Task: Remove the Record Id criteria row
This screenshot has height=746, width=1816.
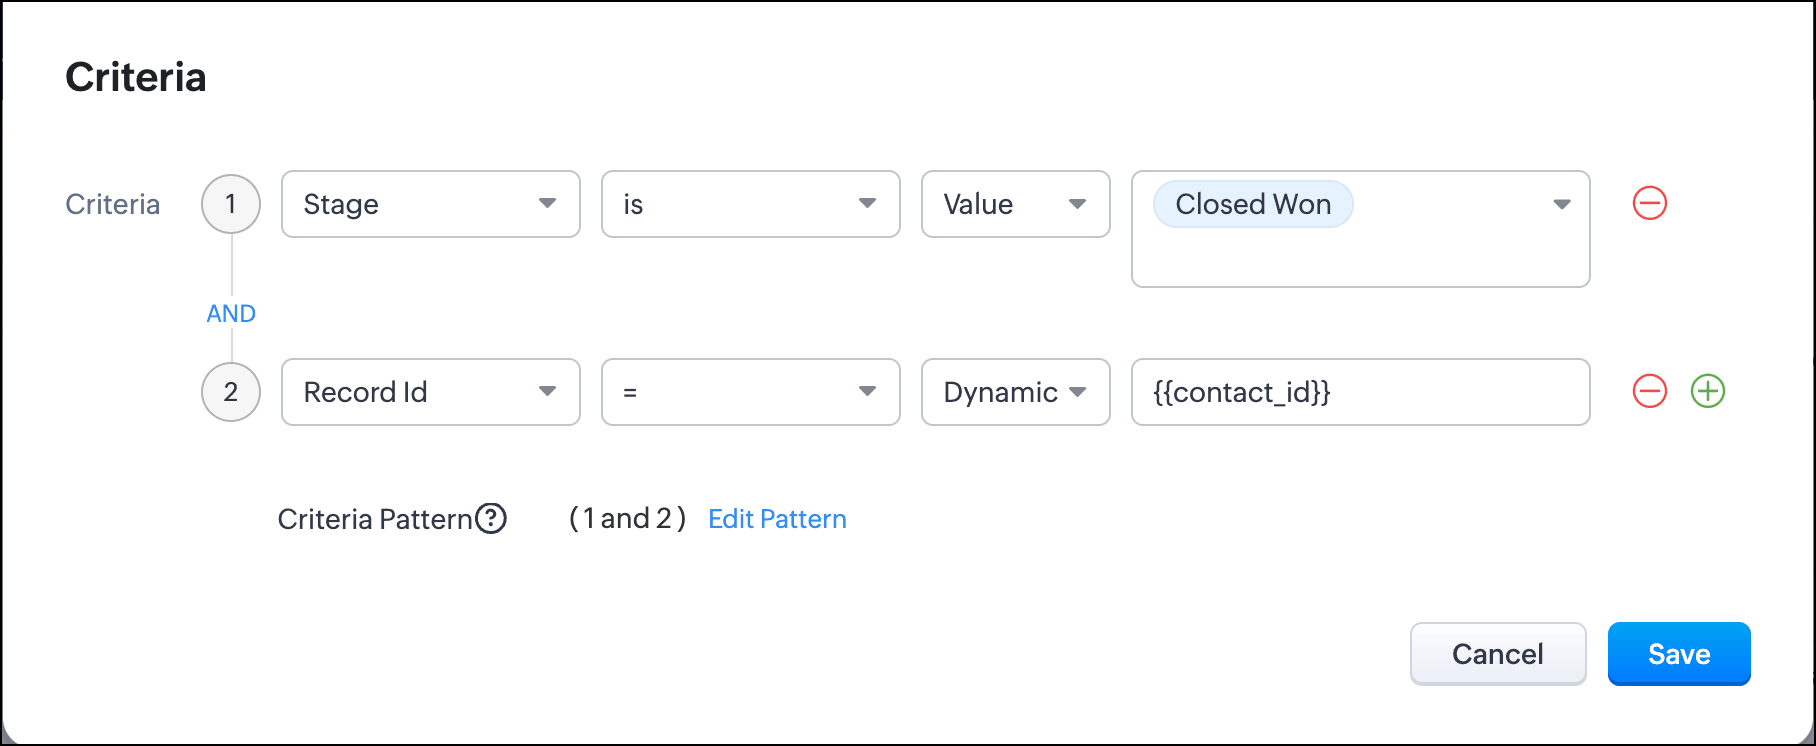Action: pos(1649,391)
